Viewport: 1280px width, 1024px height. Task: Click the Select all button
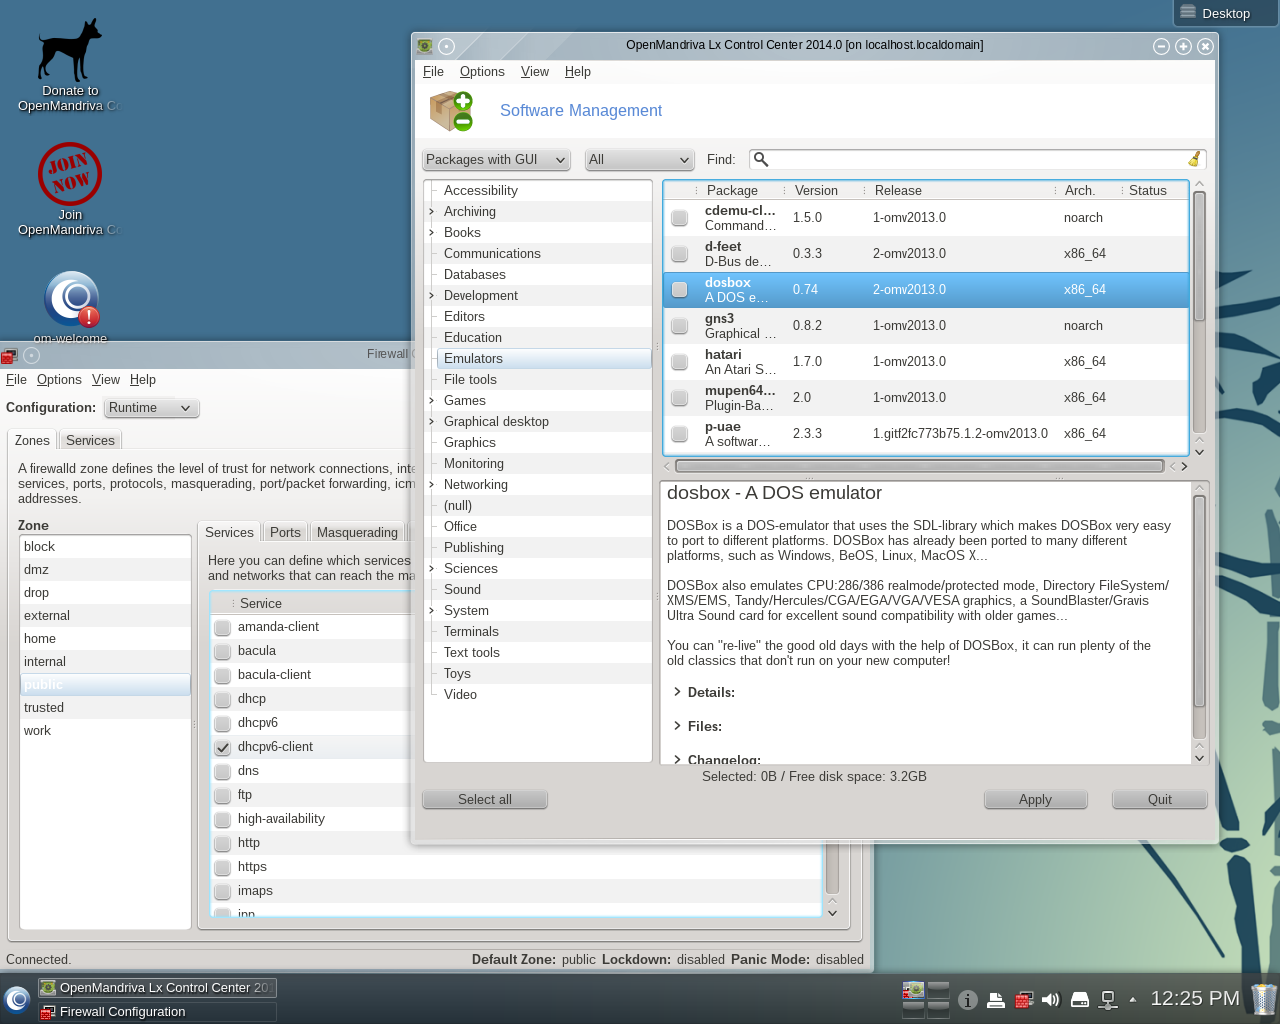tap(485, 799)
